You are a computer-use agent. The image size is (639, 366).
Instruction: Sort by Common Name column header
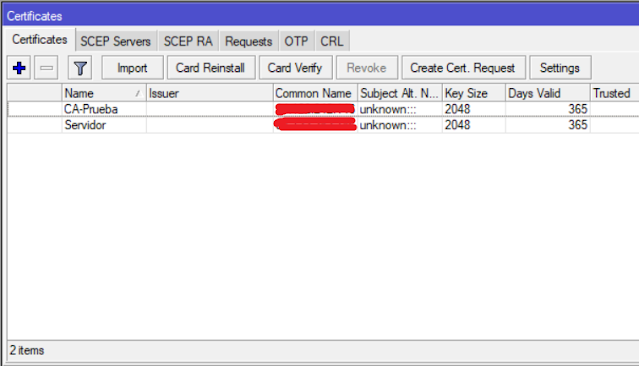click(x=315, y=93)
